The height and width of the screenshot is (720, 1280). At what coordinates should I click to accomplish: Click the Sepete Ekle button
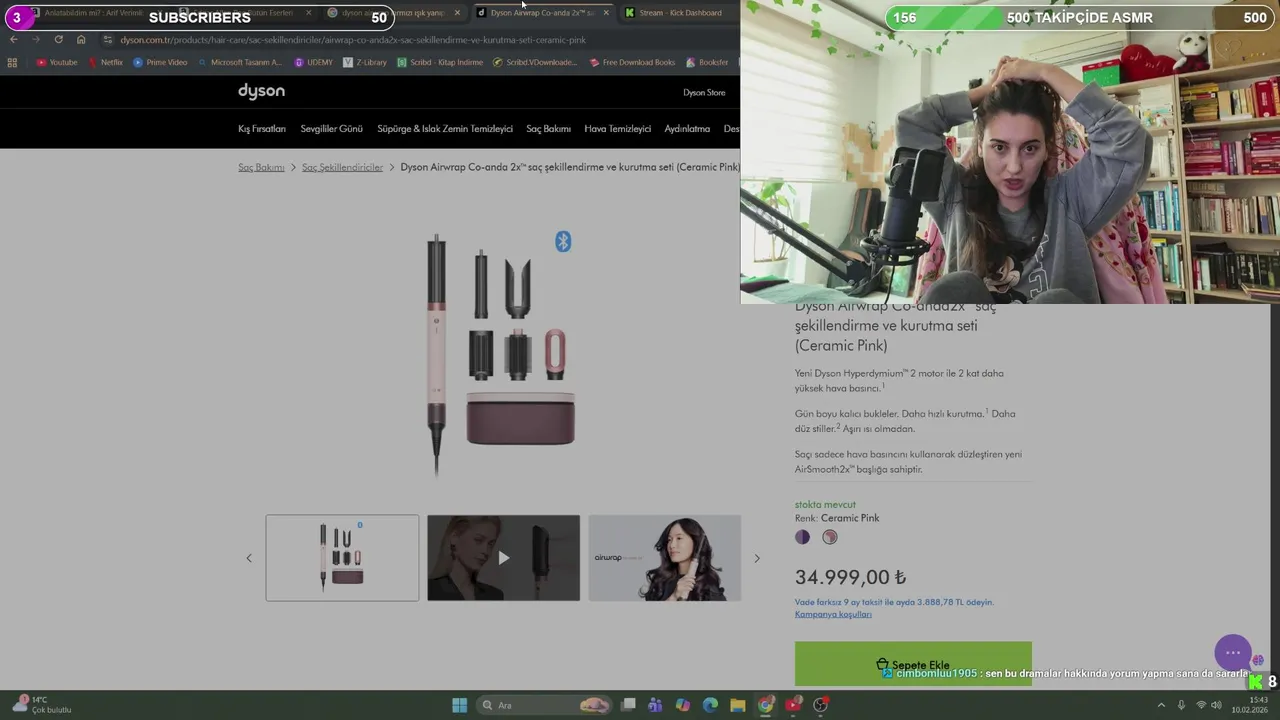(x=913, y=664)
